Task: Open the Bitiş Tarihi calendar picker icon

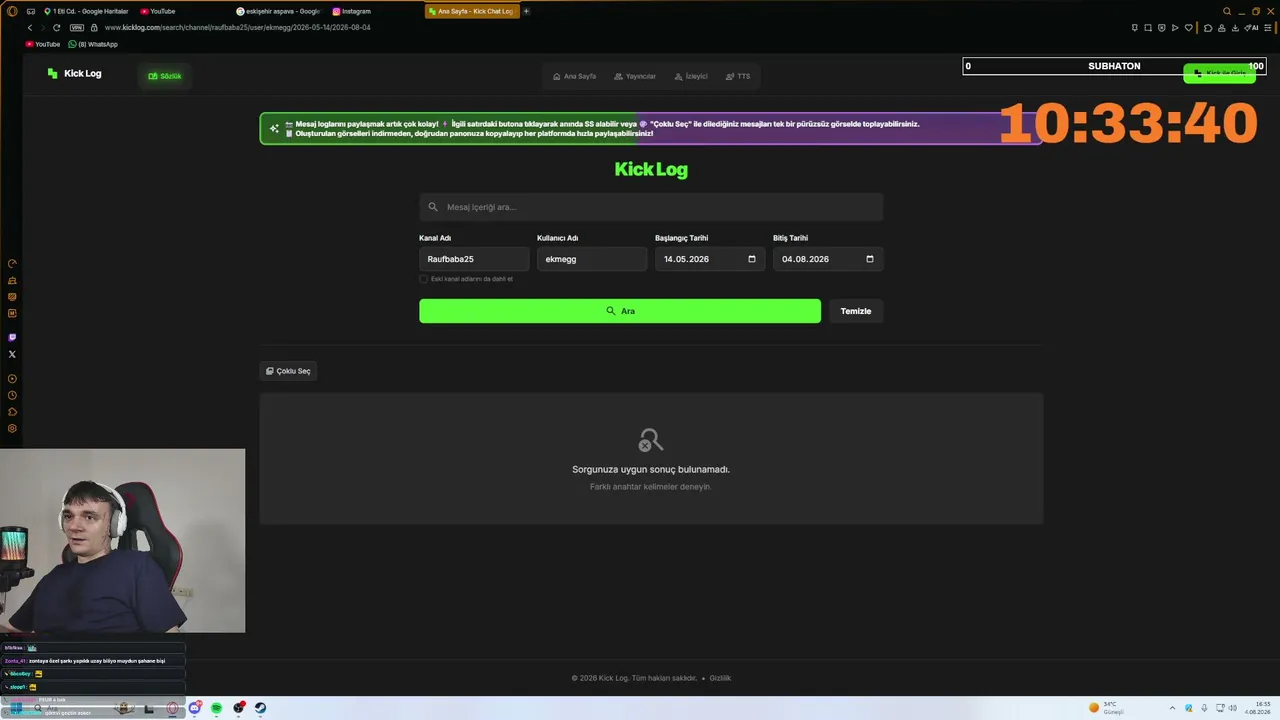Action: click(870, 259)
